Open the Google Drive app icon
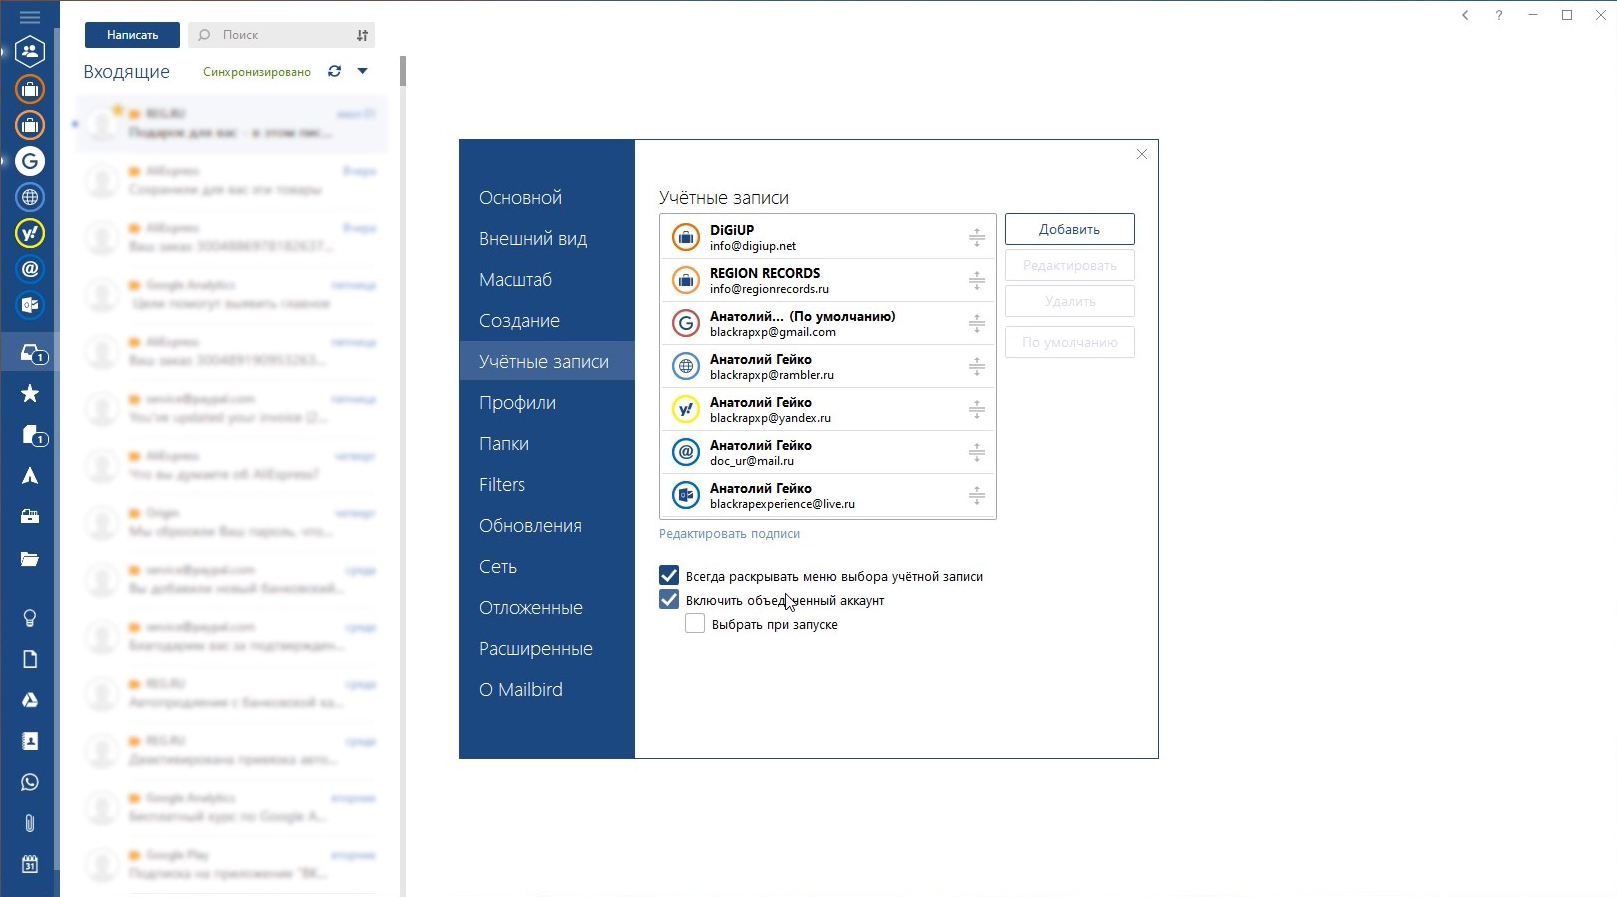Viewport: 1617px width, 897px height. (30, 700)
